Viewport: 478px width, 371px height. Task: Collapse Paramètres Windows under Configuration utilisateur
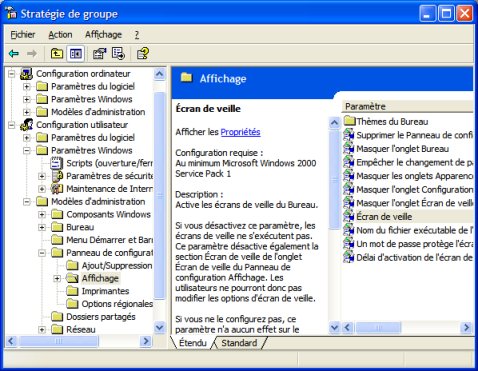click(27, 150)
